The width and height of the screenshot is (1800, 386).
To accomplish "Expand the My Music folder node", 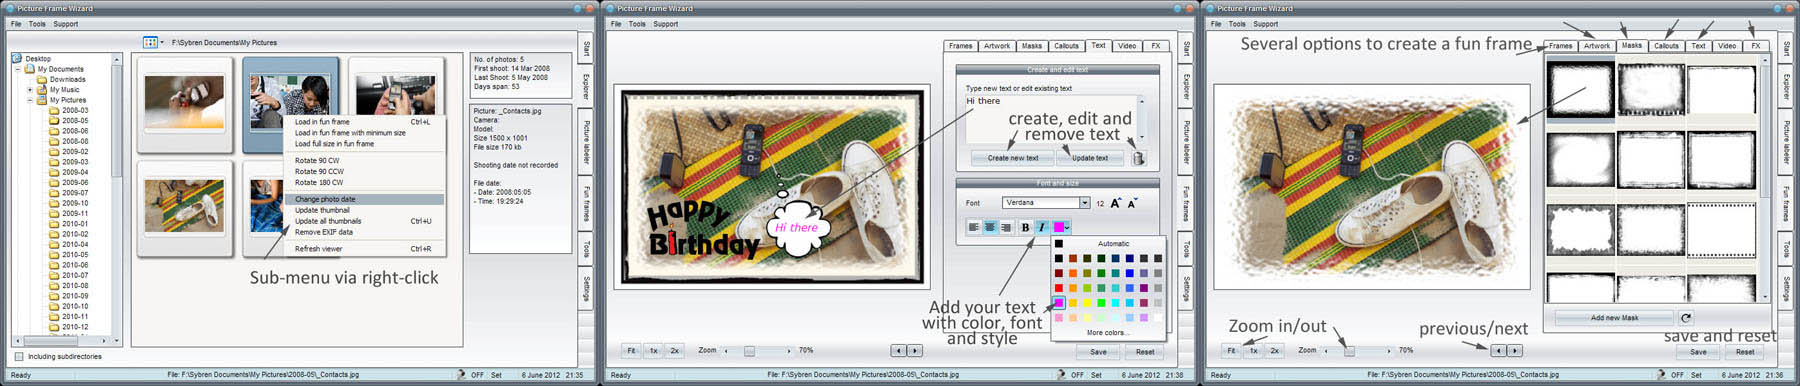I will click(x=29, y=90).
